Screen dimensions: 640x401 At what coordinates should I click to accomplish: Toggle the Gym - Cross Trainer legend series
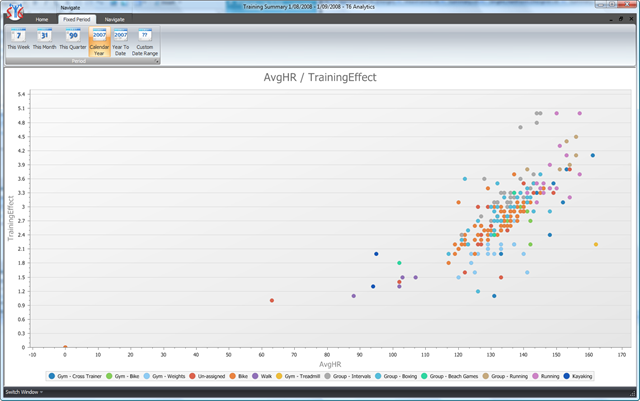point(75,376)
